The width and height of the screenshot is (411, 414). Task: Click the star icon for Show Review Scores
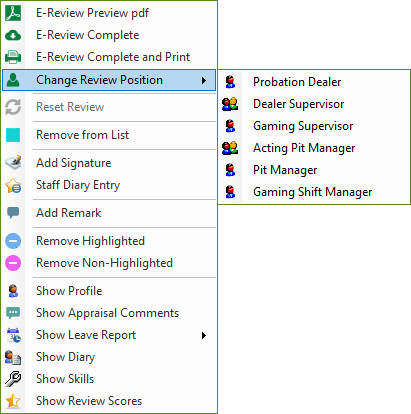coord(13,401)
